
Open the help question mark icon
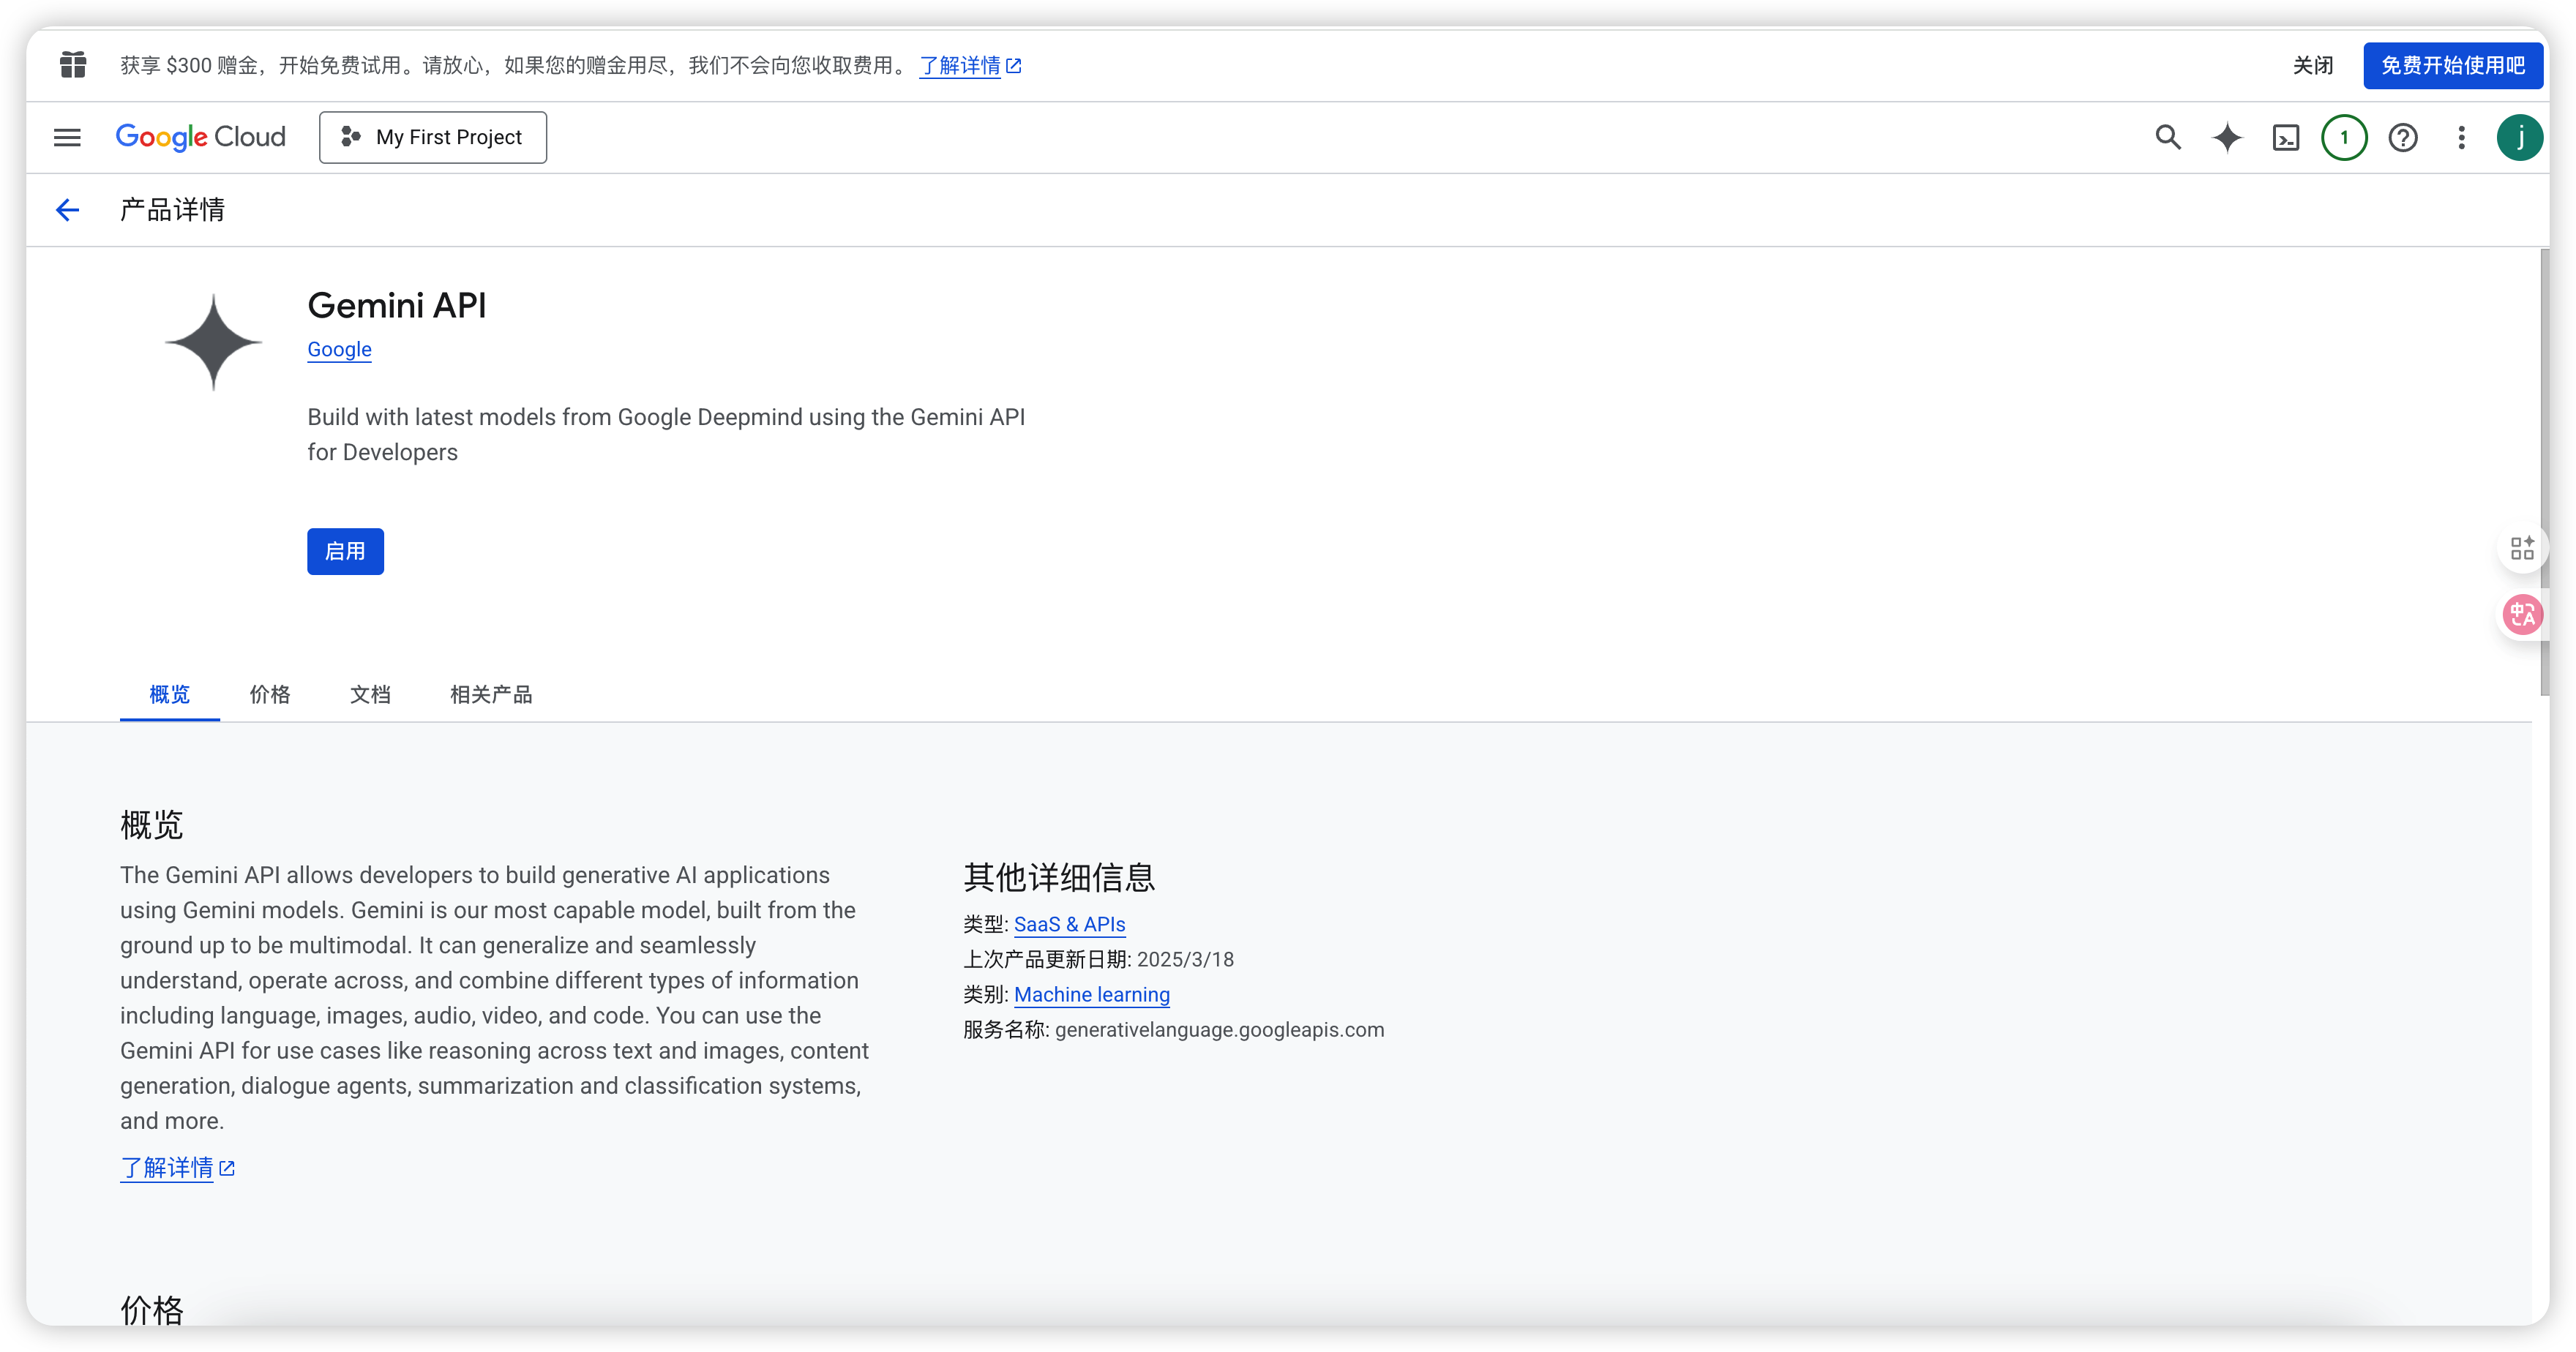[2402, 137]
